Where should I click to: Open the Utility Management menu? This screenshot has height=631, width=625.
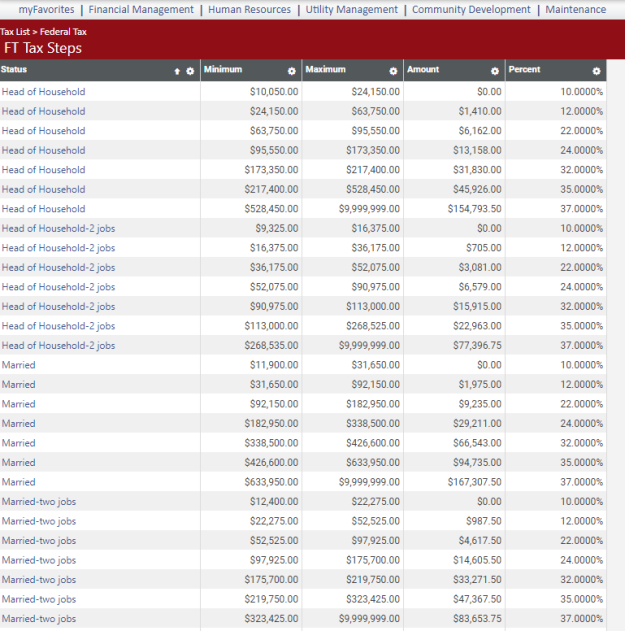coord(351,10)
